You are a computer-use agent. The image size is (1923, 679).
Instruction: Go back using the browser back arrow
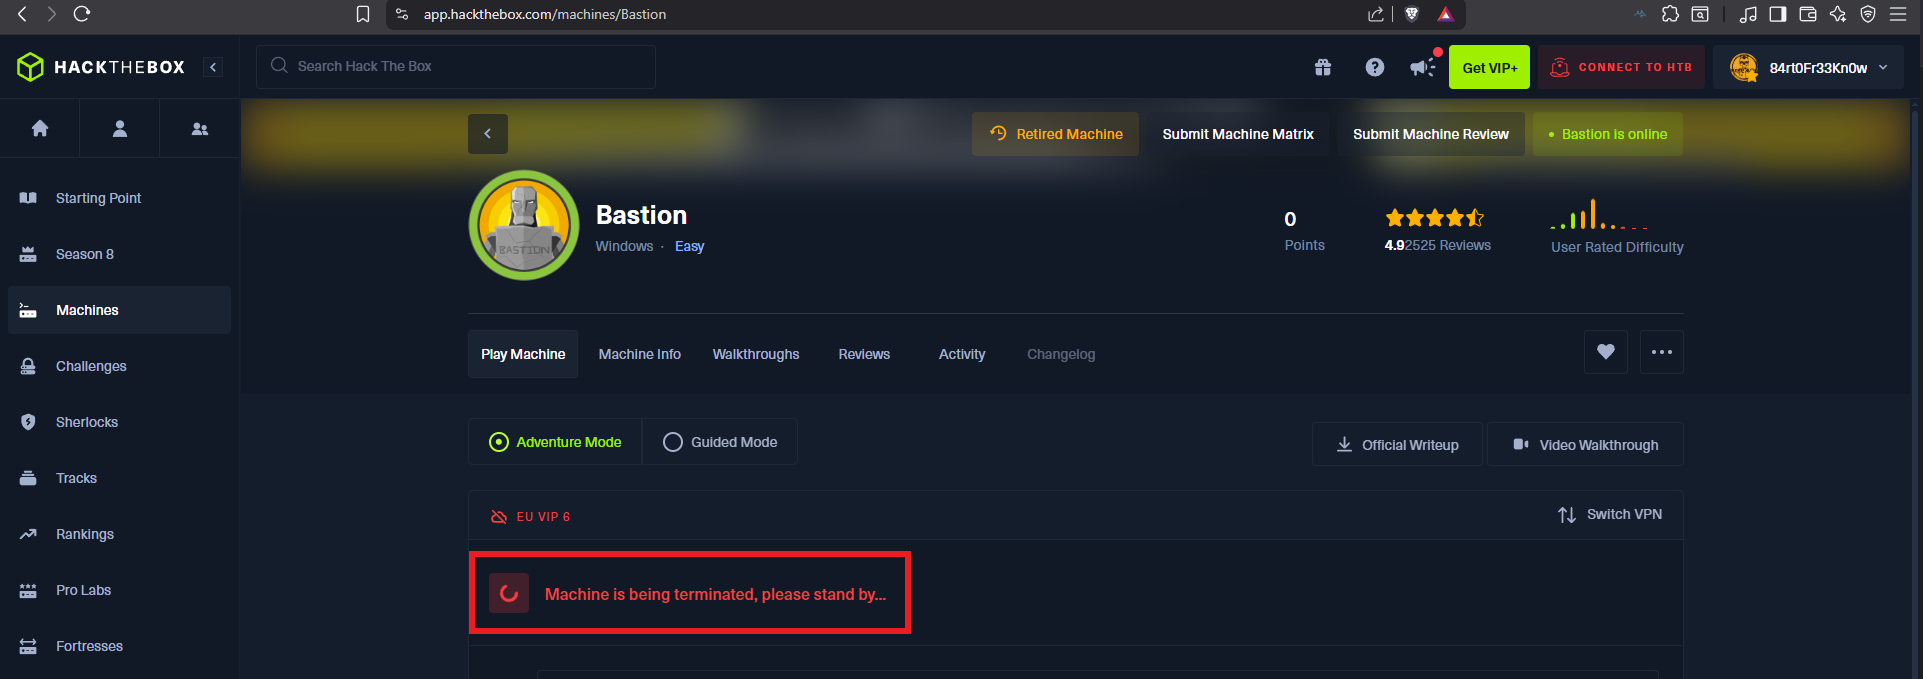[22, 14]
